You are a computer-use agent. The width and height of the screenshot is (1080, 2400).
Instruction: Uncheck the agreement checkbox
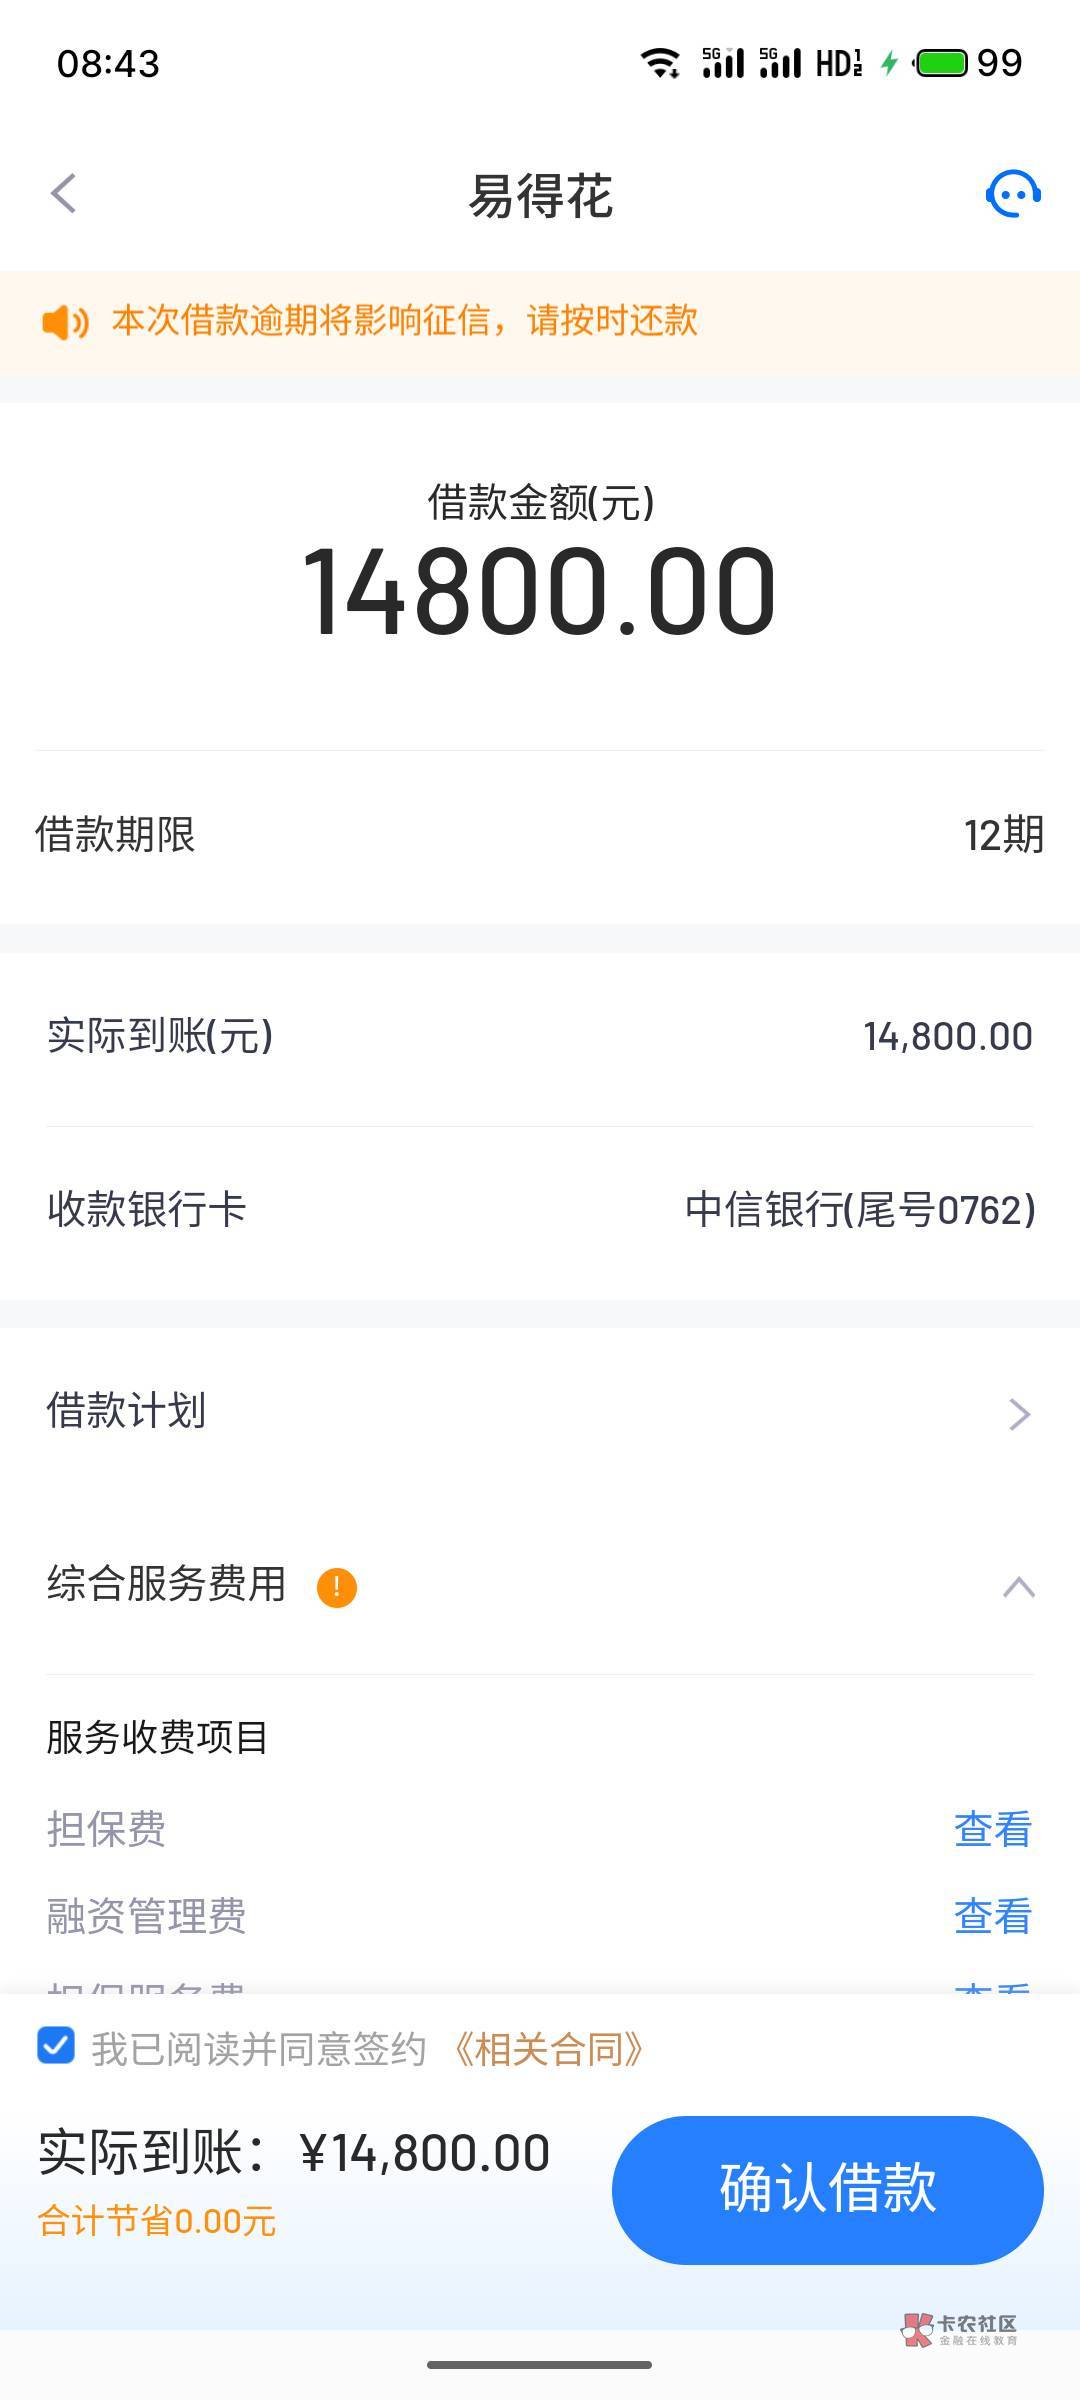click(56, 2046)
